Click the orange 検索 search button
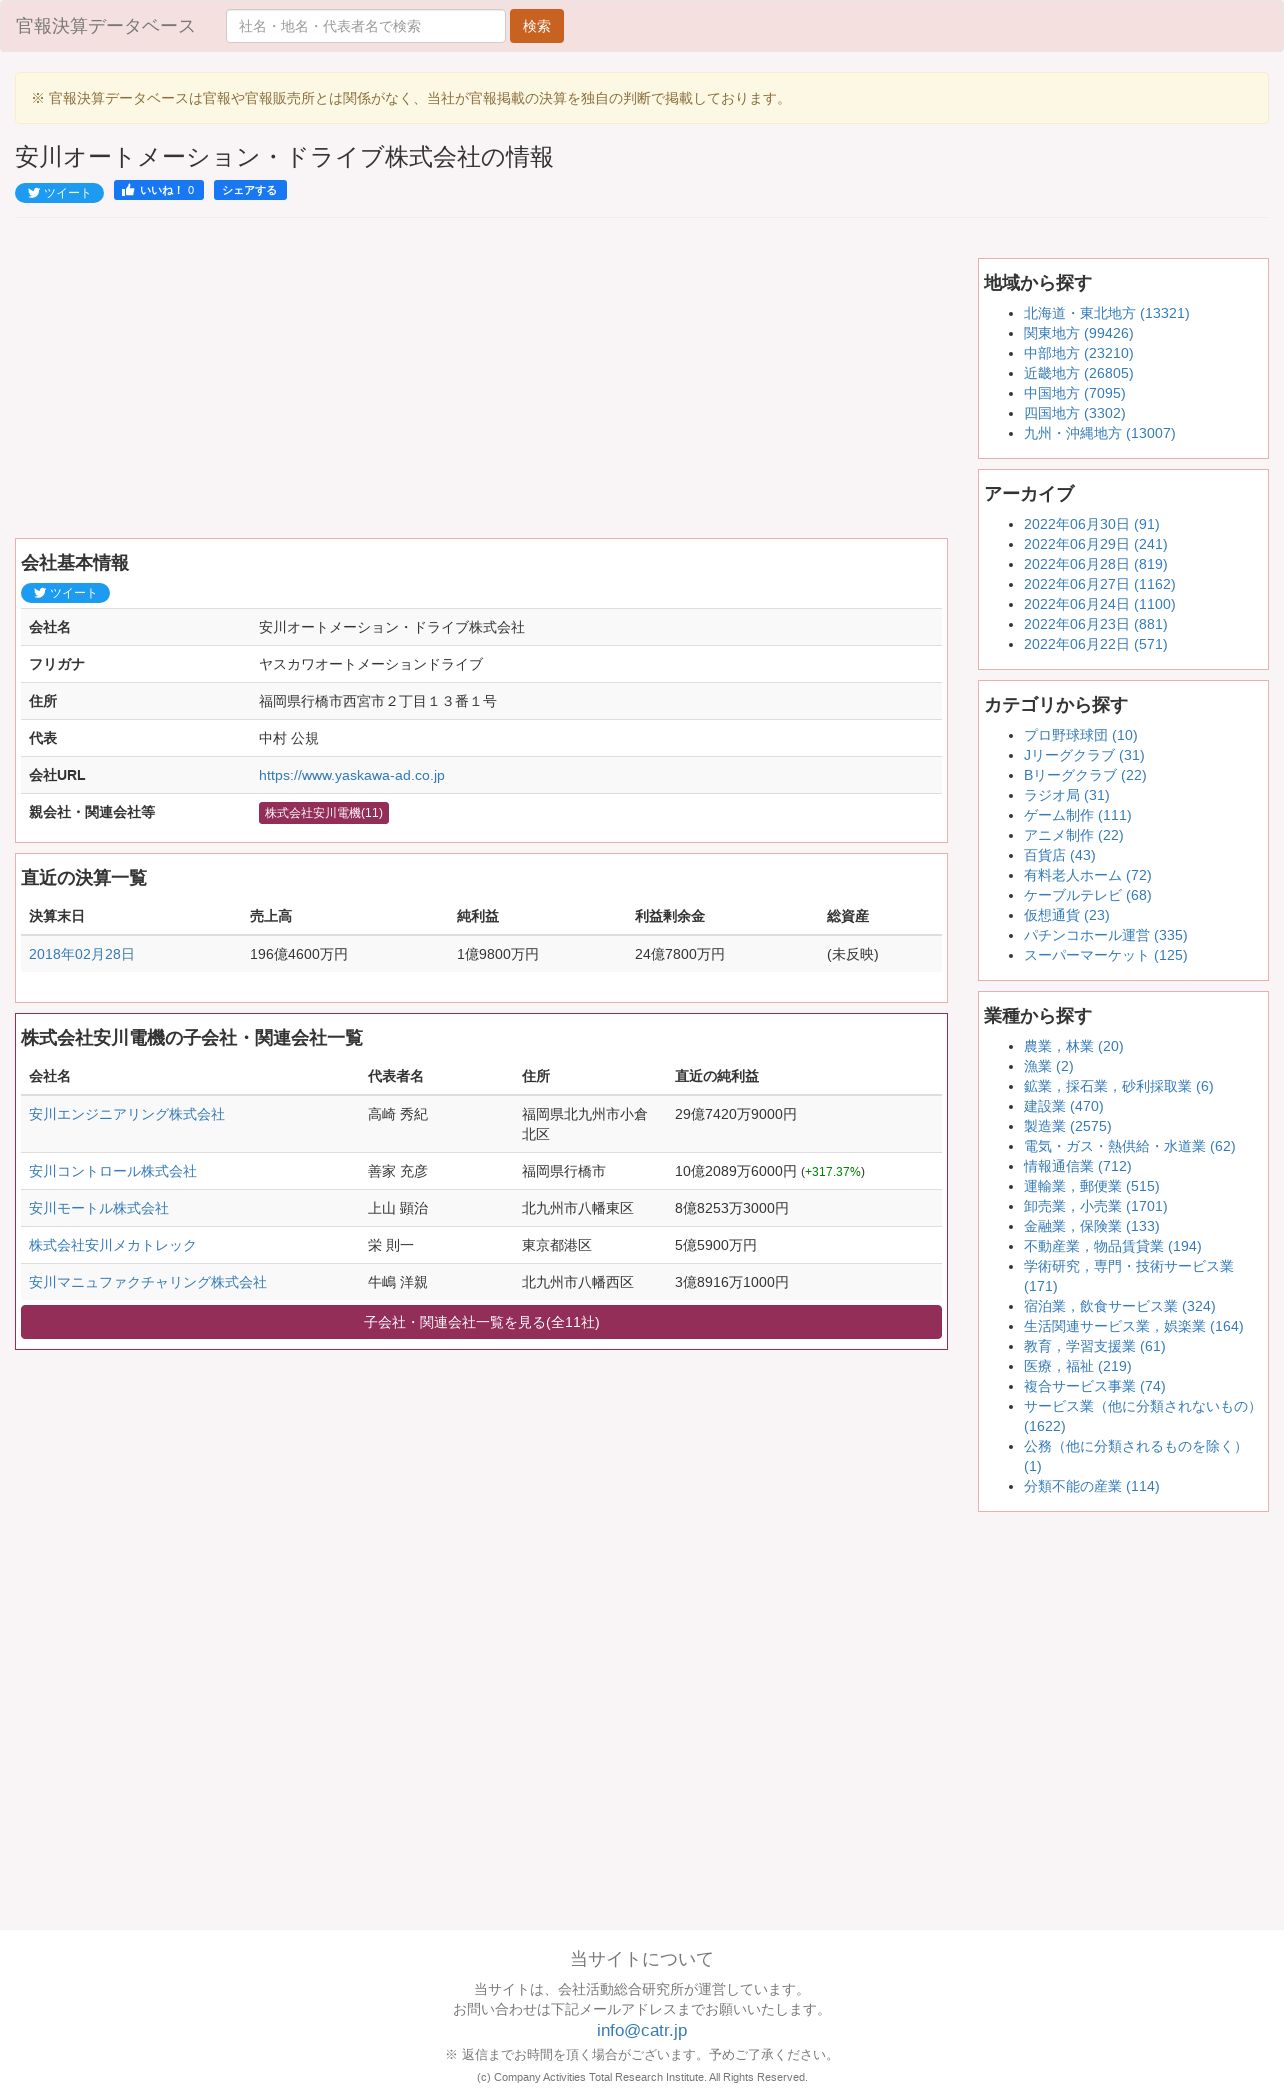The width and height of the screenshot is (1284, 2095). [537, 26]
